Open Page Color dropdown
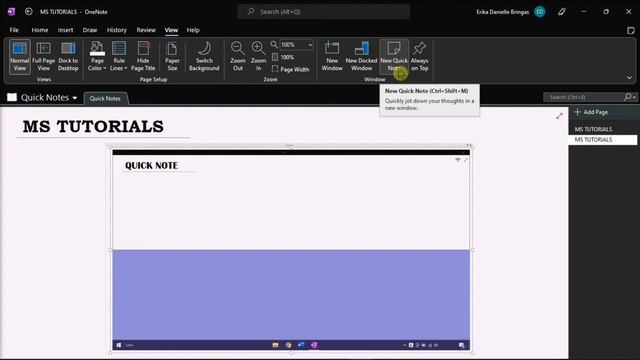 coord(97,56)
